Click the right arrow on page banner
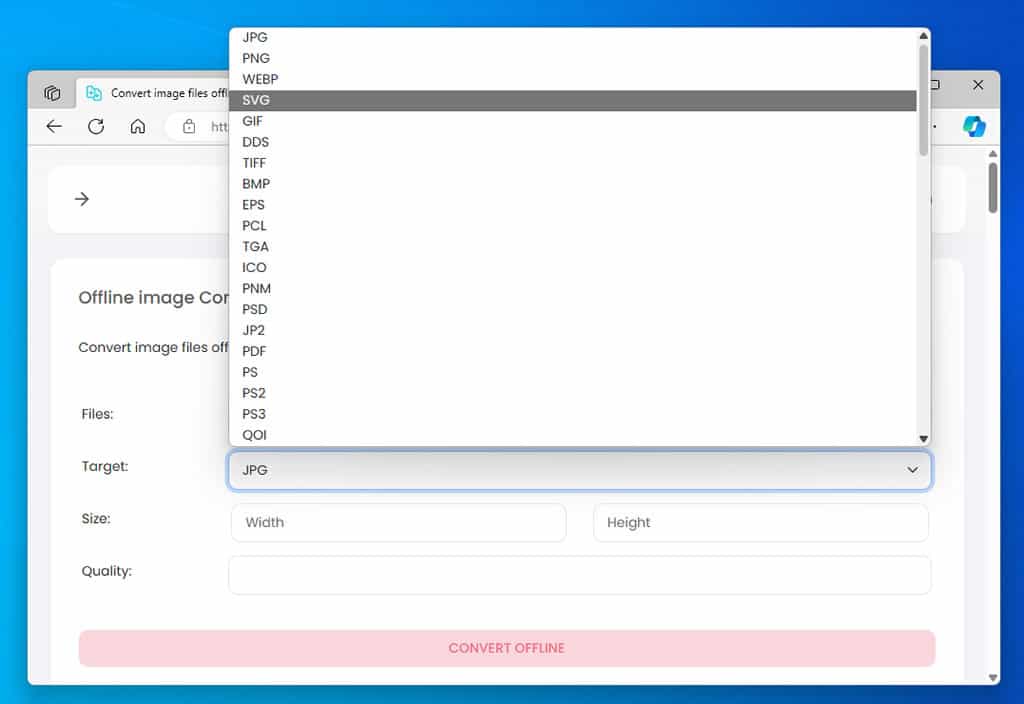This screenshot has height=704, width=1024. point(82,199)
